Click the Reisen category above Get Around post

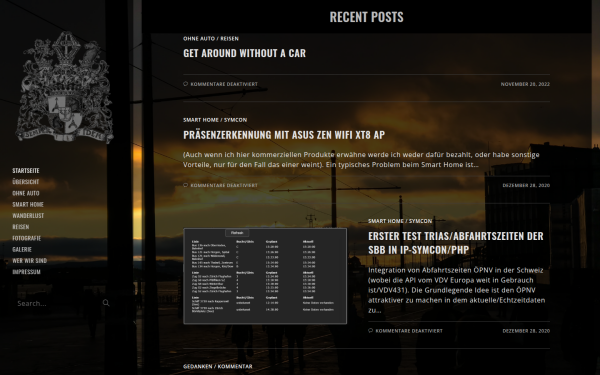coord(229,39)
